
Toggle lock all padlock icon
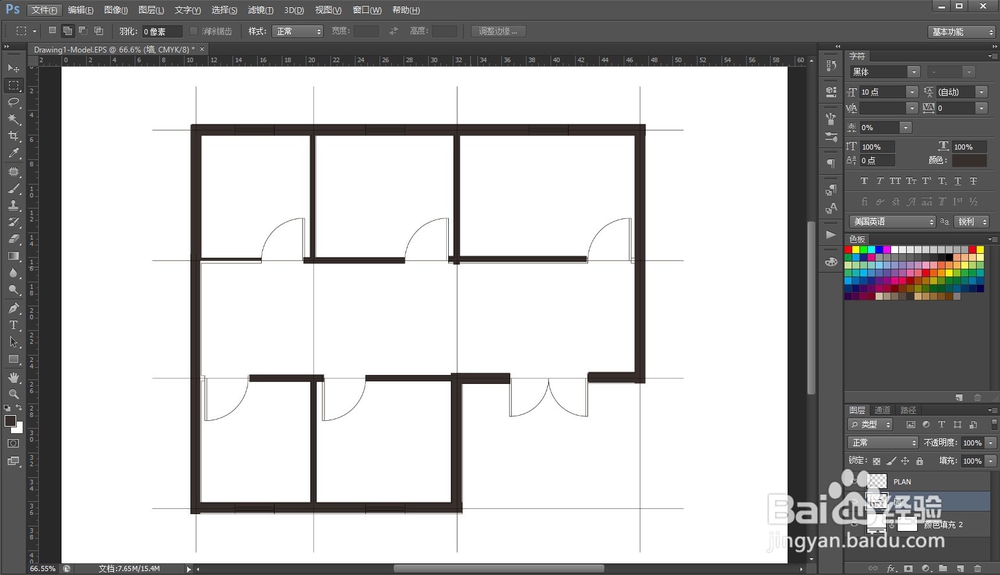[x=919, y=461]
